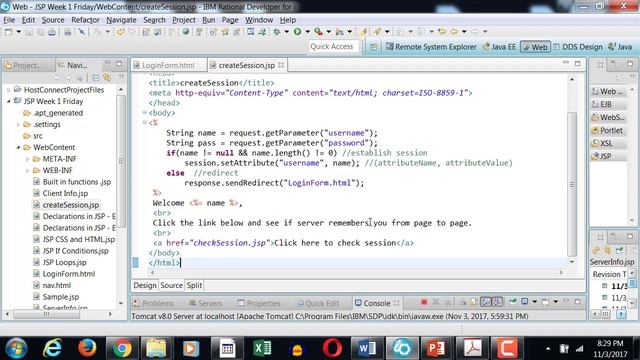Click the green Run button in toolbar
Viewport: 640px width, 360px height.
coord(298,31)
